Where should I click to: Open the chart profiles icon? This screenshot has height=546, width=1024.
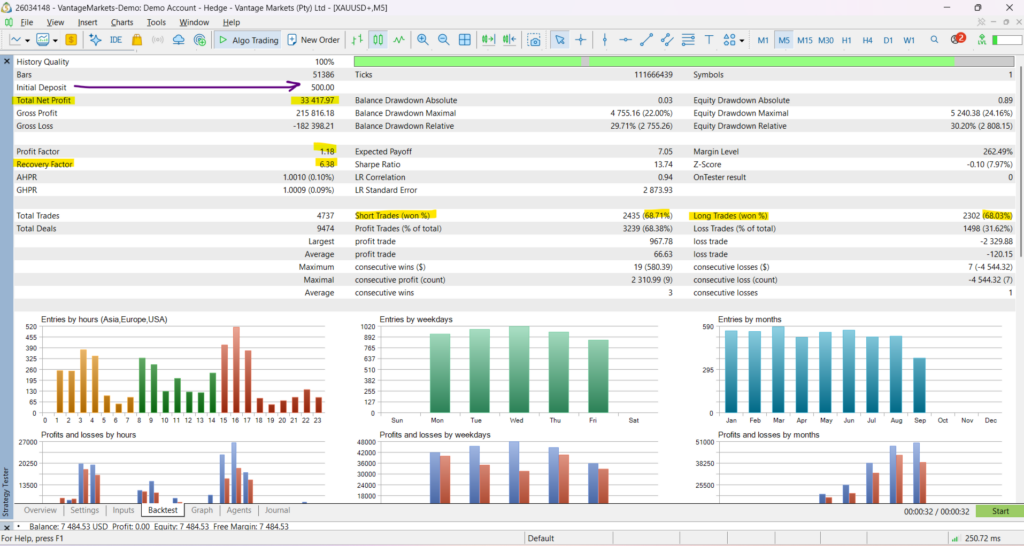[43, 40]
